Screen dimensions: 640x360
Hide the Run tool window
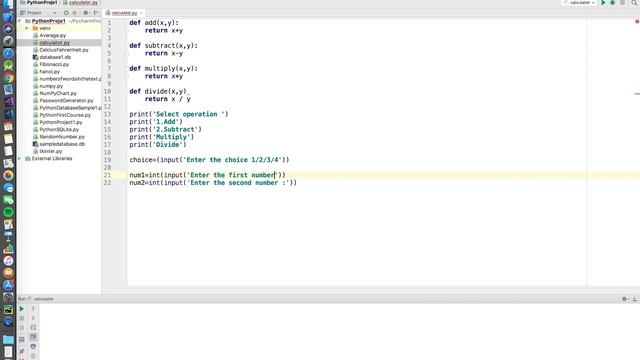coord(635,299)
